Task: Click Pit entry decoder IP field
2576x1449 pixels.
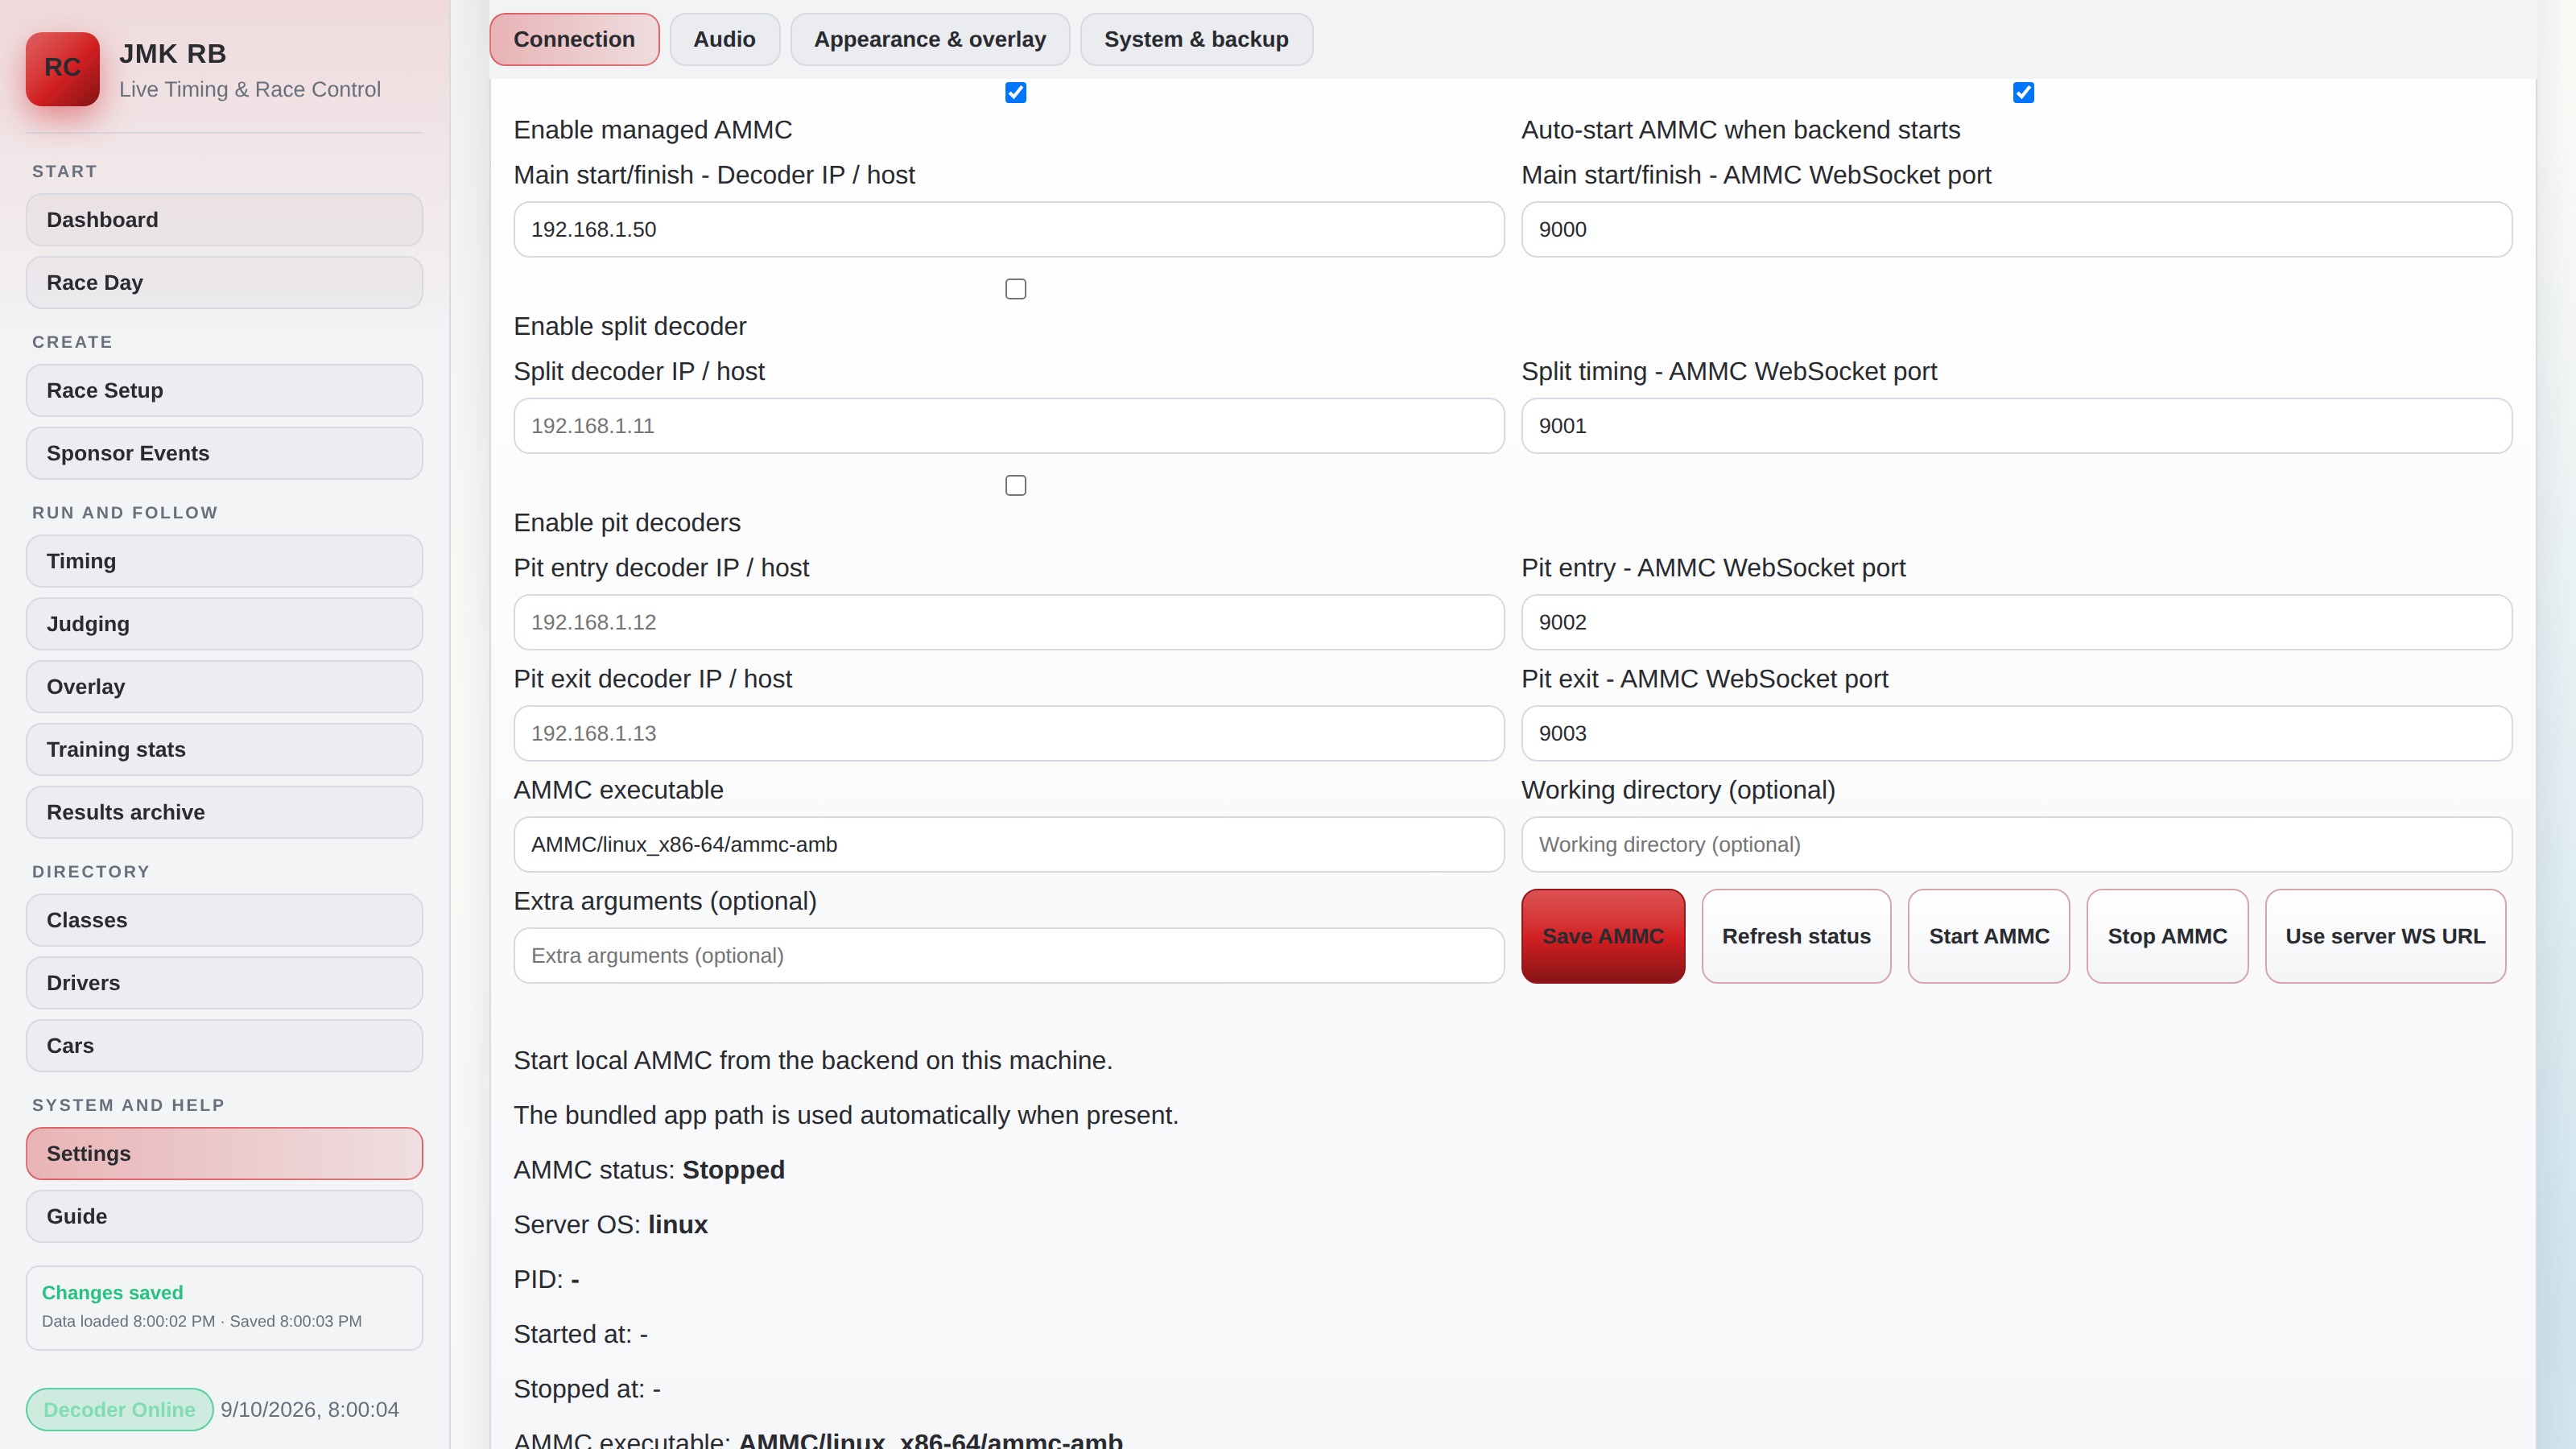Action: click(x=1009, y=622)
